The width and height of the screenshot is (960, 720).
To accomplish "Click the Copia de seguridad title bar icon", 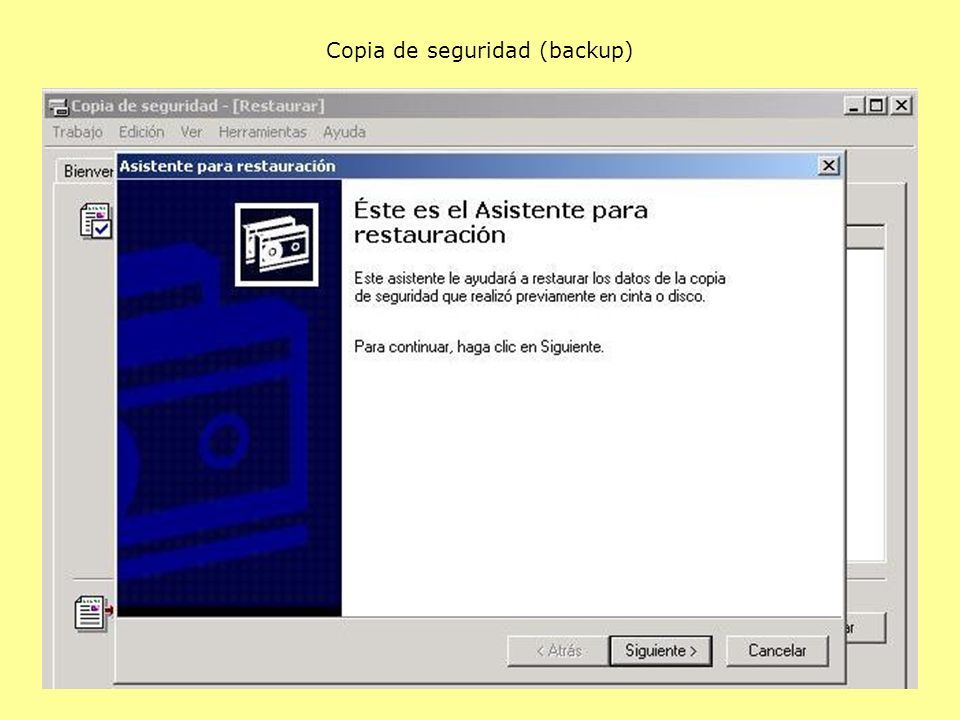I will point(59,107).
